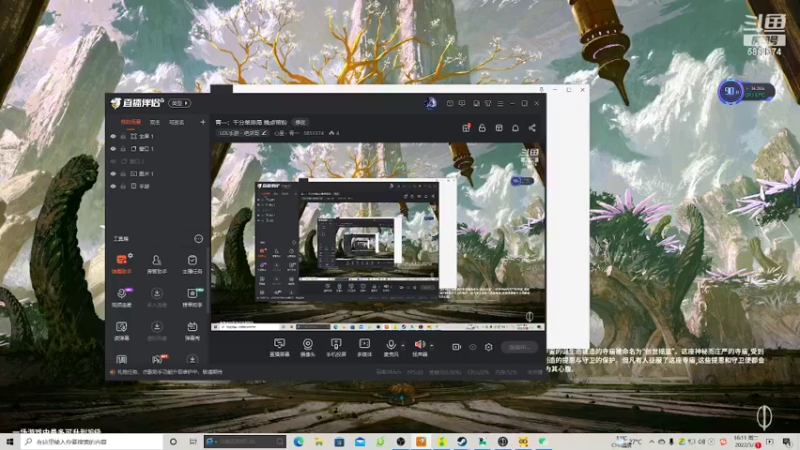Click the modify button next to the stream title

[300, 122]
